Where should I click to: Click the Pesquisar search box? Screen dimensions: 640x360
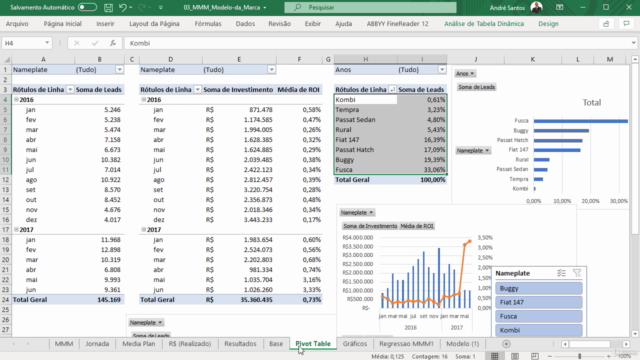(370, 7)
